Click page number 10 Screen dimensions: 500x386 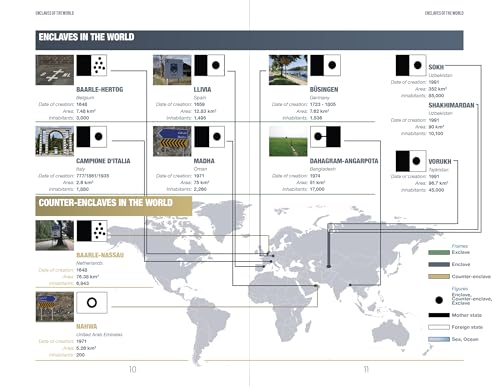[x=133, y=369]
